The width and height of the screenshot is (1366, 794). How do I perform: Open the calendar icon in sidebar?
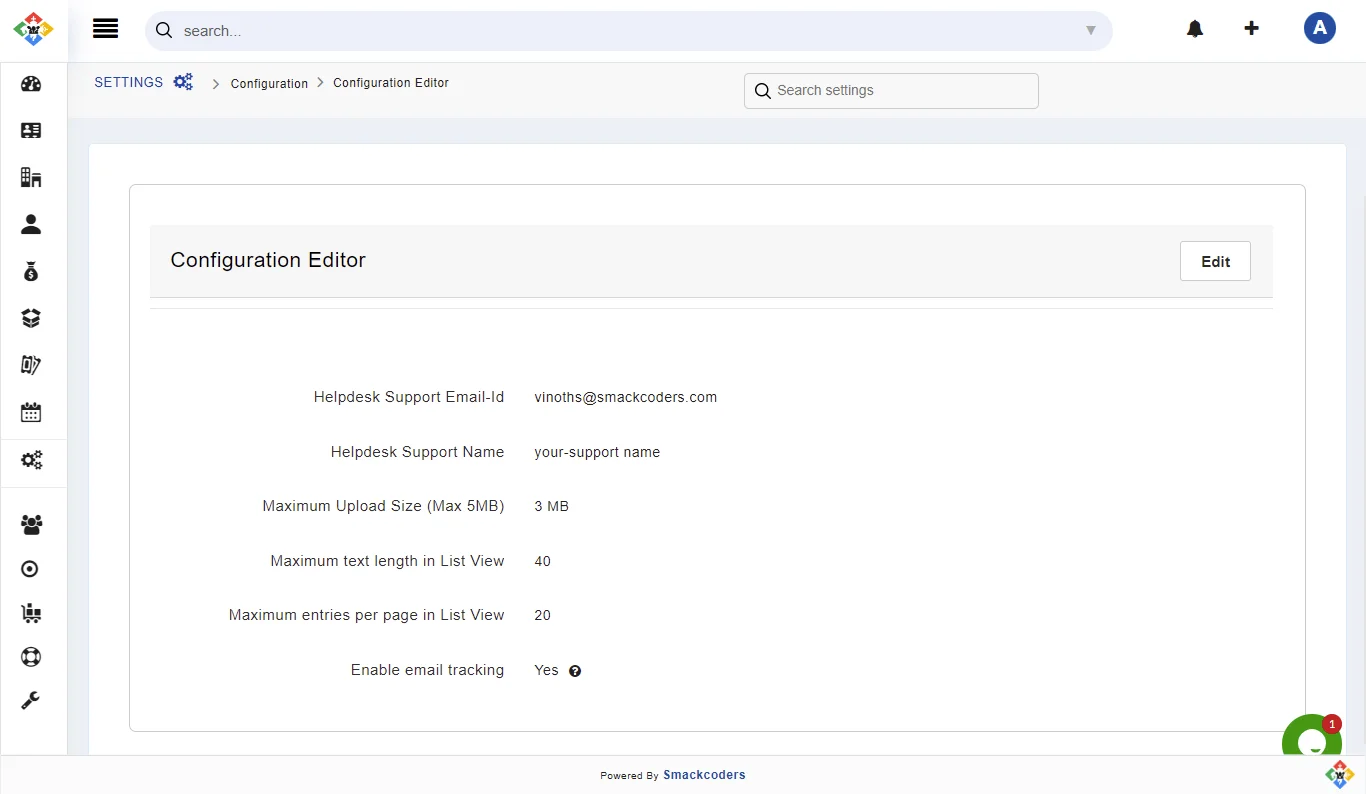(x=31, y=412)
